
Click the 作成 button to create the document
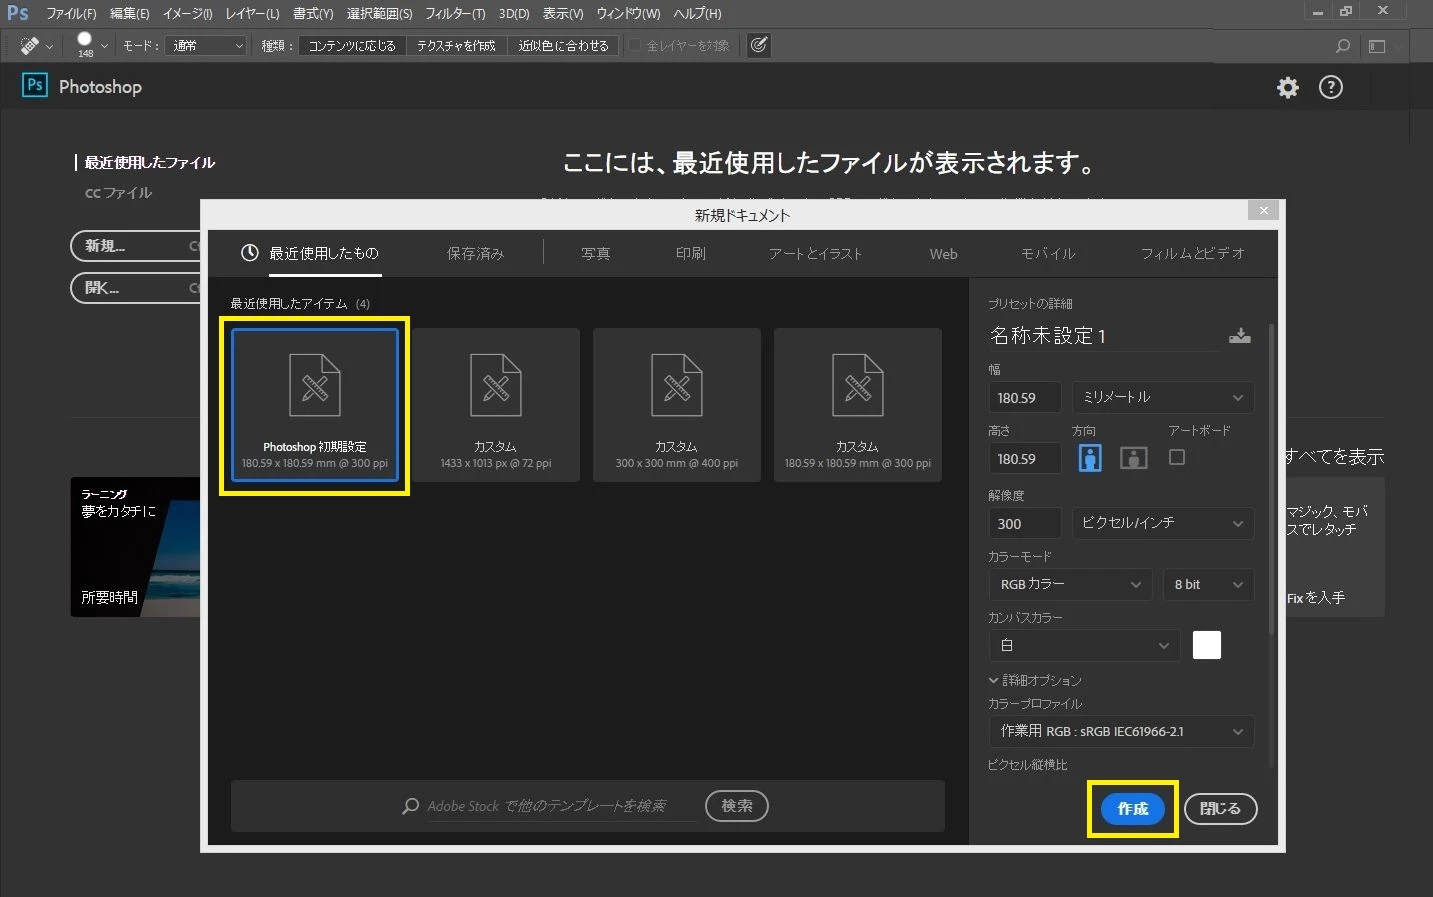pos(1133,809)
